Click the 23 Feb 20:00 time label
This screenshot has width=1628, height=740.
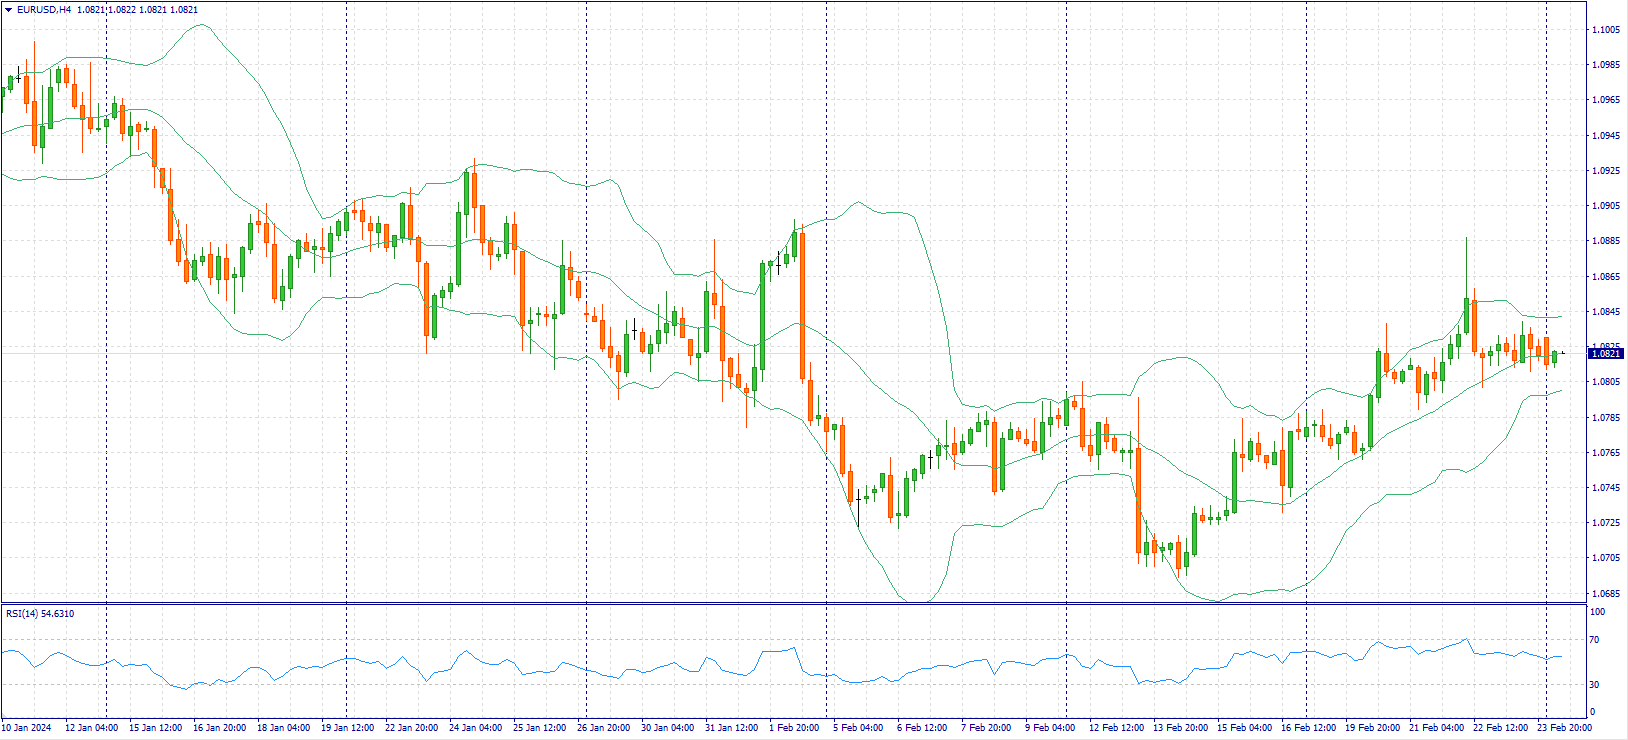pyautogui.click(x=1565, y=728)
